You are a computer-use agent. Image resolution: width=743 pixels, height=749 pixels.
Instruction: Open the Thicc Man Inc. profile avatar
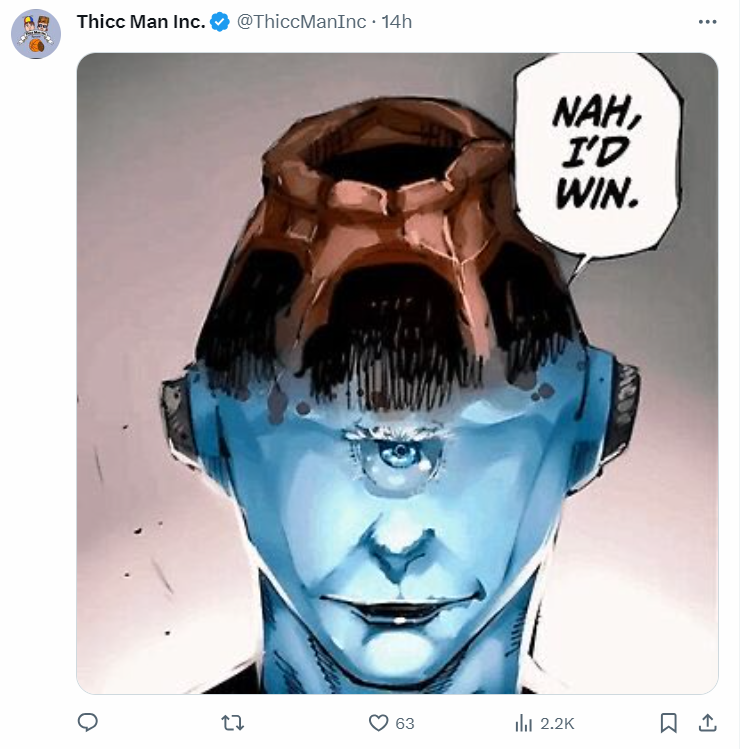pos(36,34)
